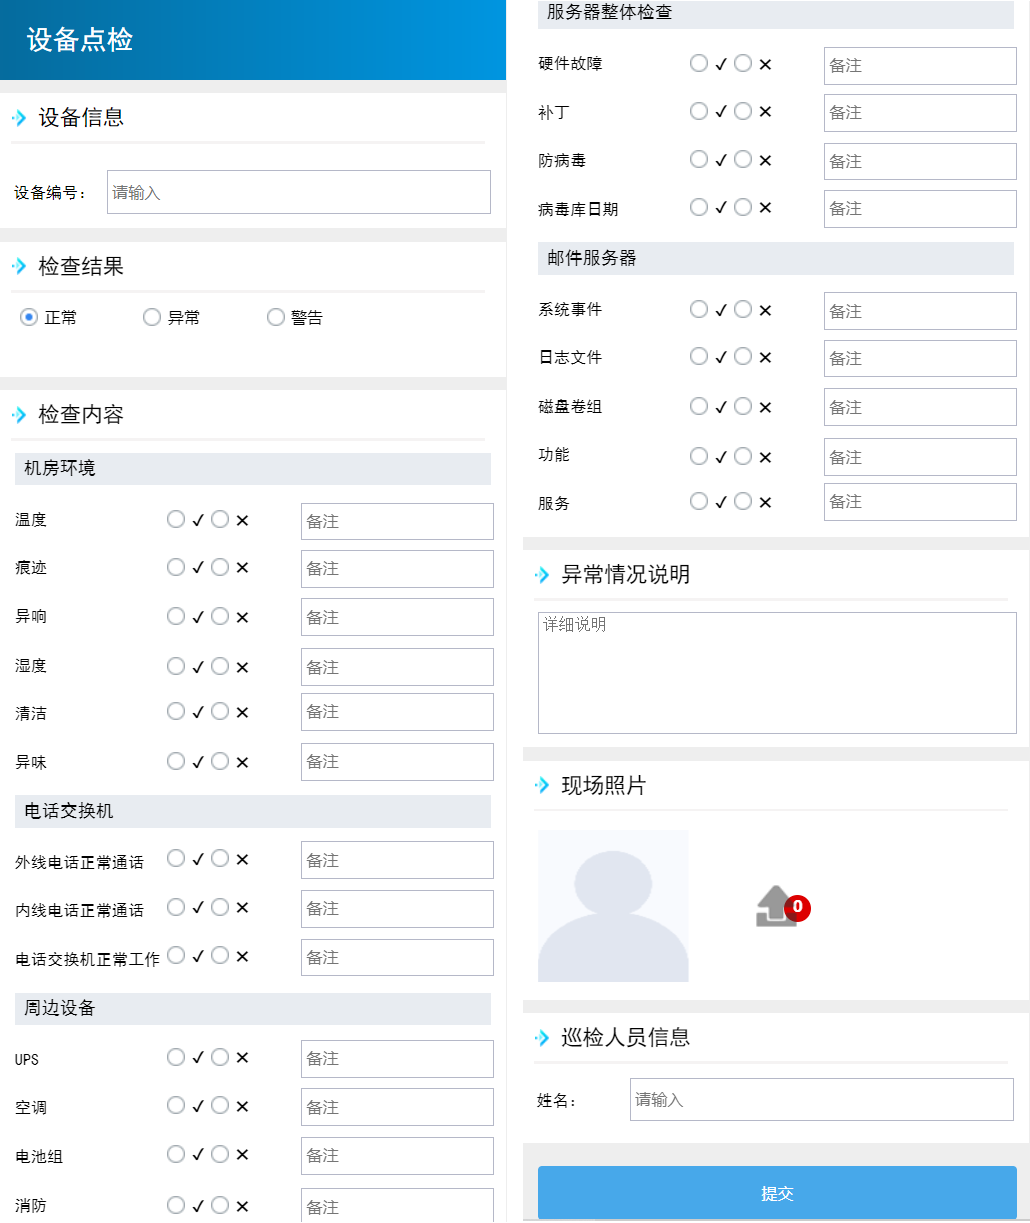Mark 清洁 as failed with ✕ radio

pos(220,711)
